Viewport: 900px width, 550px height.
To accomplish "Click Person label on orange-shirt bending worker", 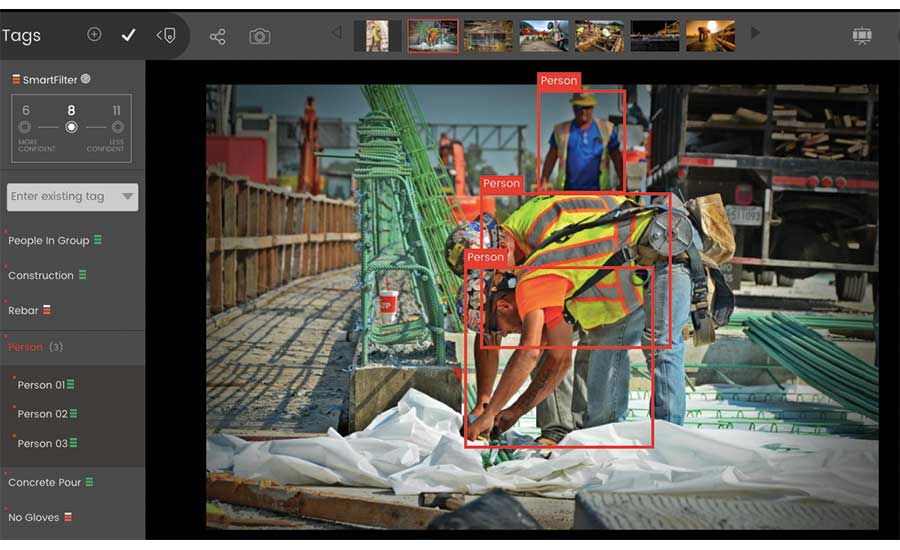I will (486, 257).
